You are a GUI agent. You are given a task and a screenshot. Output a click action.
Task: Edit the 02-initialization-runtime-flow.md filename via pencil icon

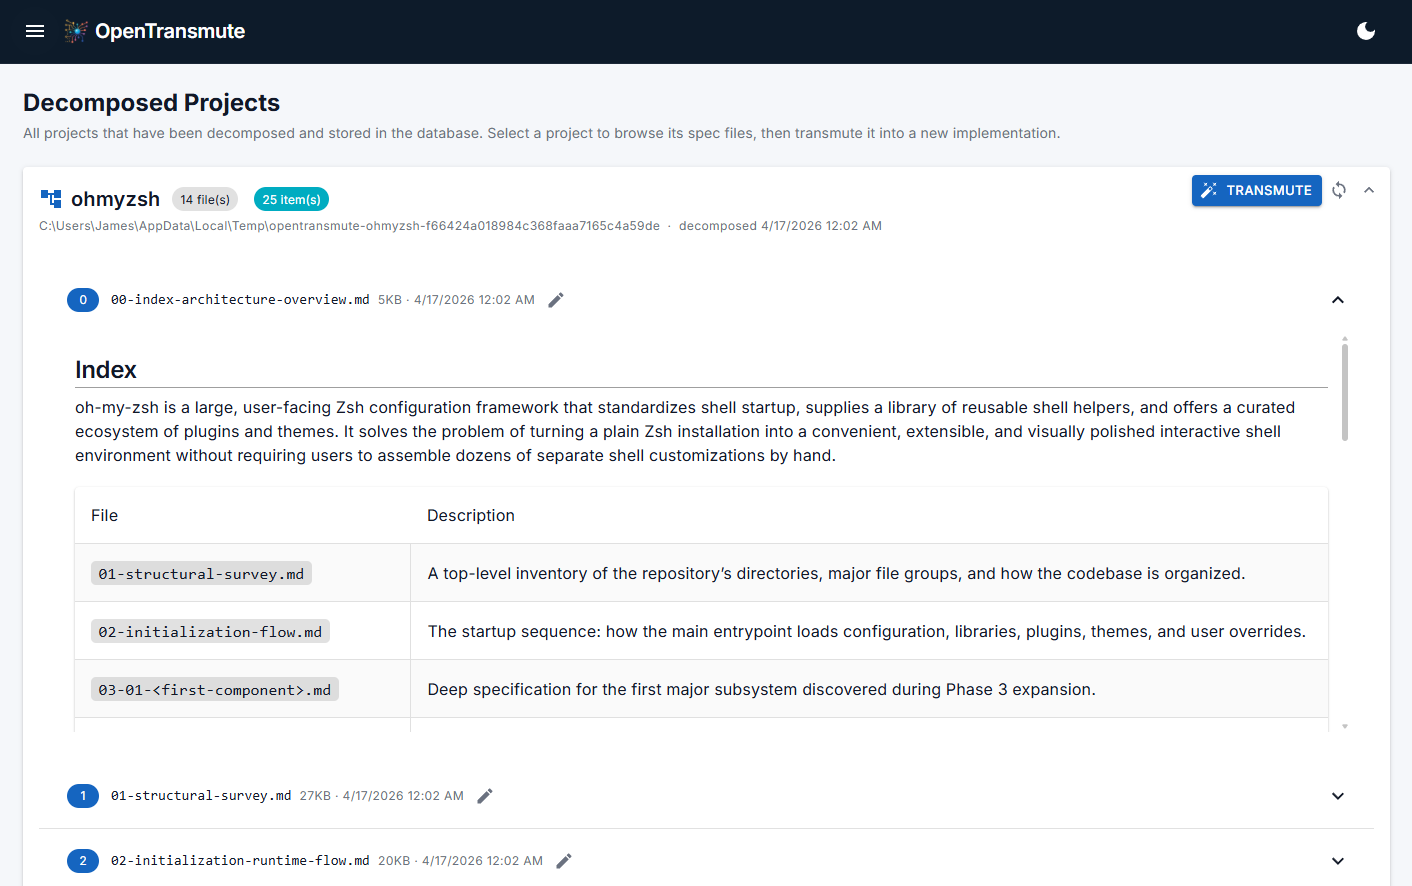click(x=563, y=860)
